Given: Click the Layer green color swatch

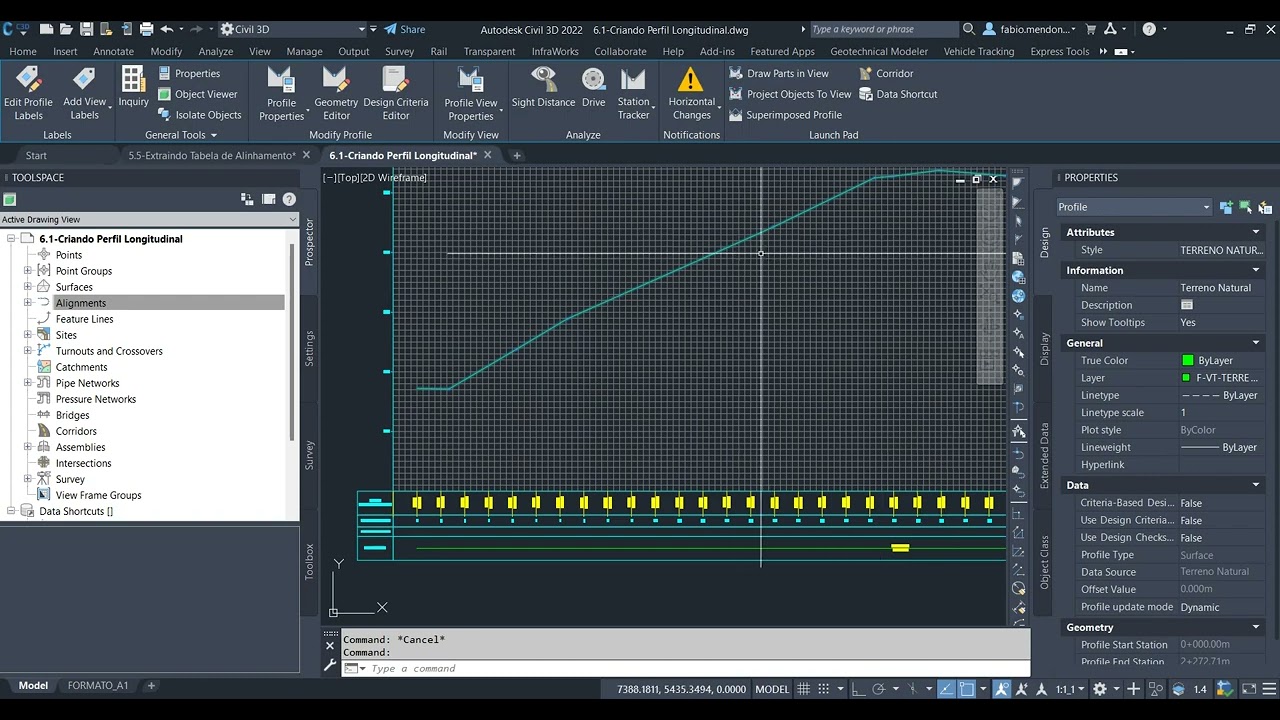Looking at the screenshot, I should [1186, 378].
